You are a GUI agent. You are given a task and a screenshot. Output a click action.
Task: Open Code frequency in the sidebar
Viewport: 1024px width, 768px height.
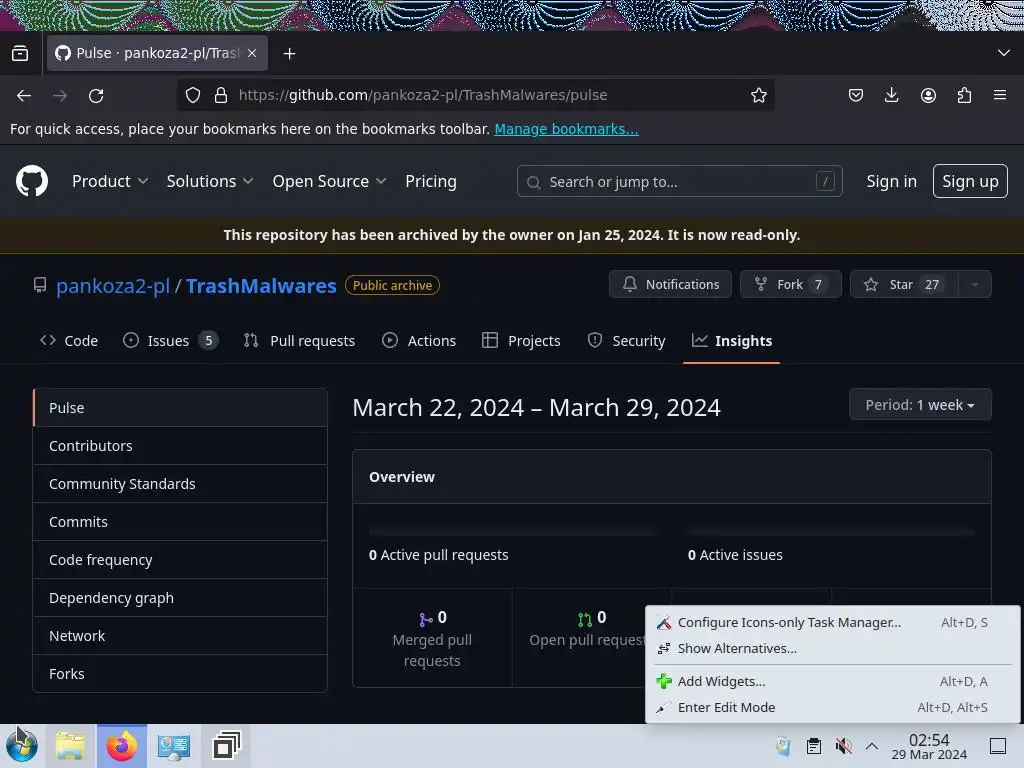click(180, 560)
